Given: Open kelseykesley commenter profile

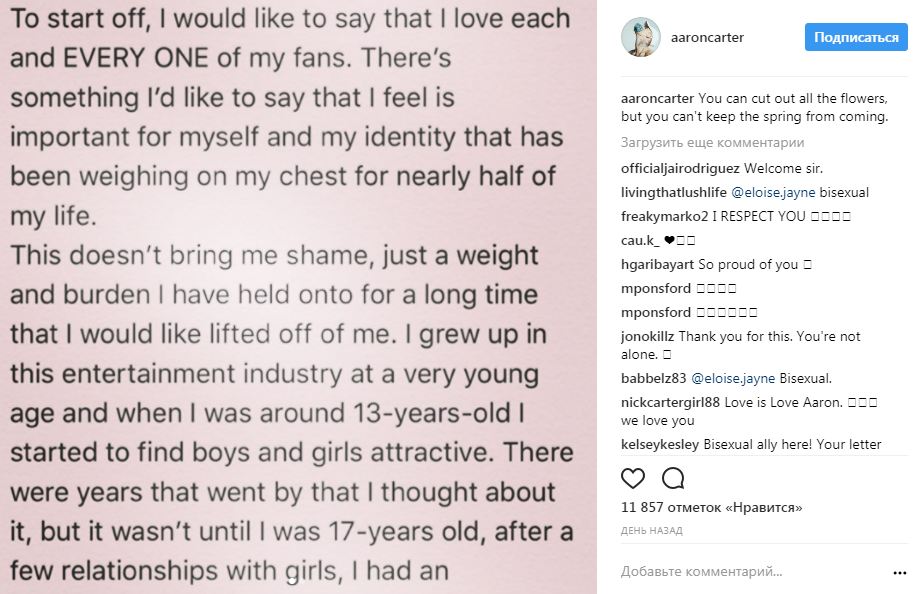Looking at the screenshot, I should [660, 444].
